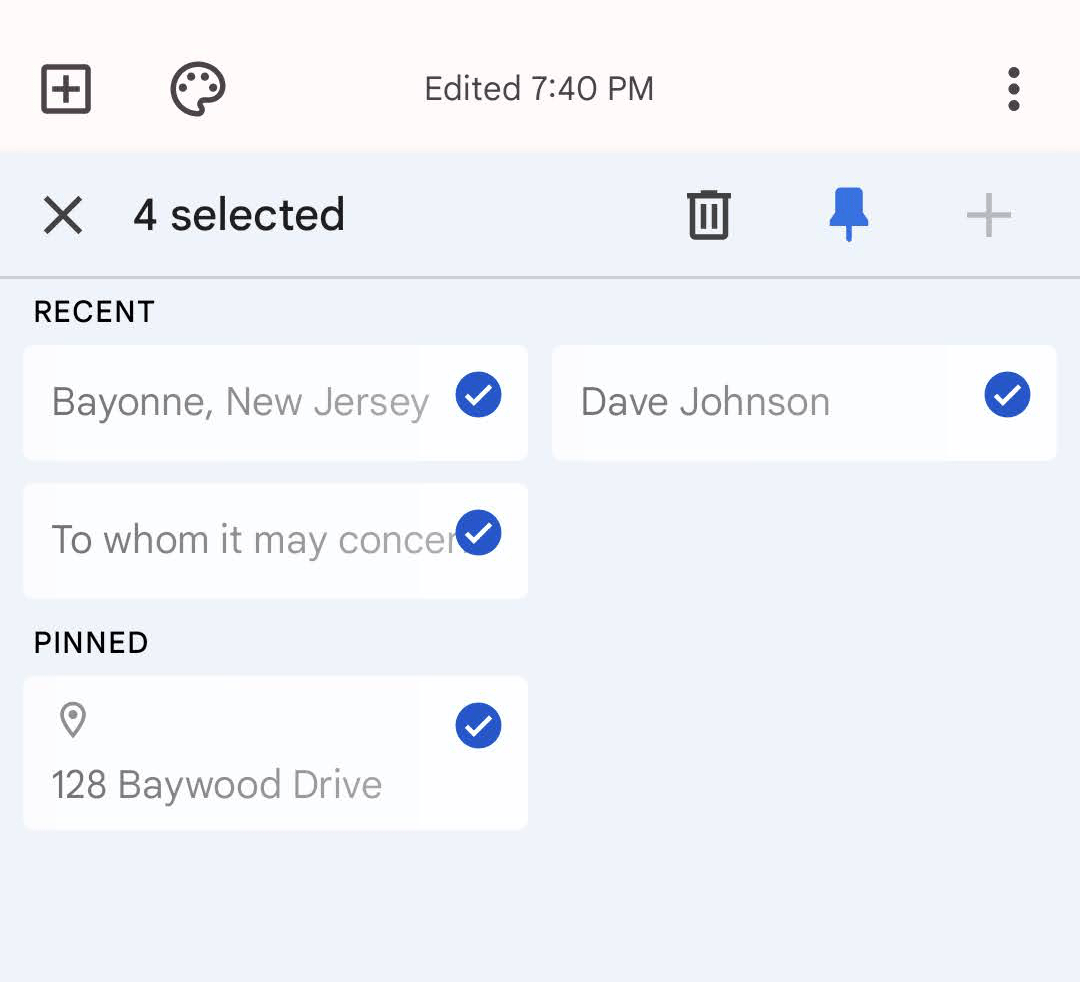
Task: Uncheck the 128 Baywood Drive card
Action: click(478, 725)
